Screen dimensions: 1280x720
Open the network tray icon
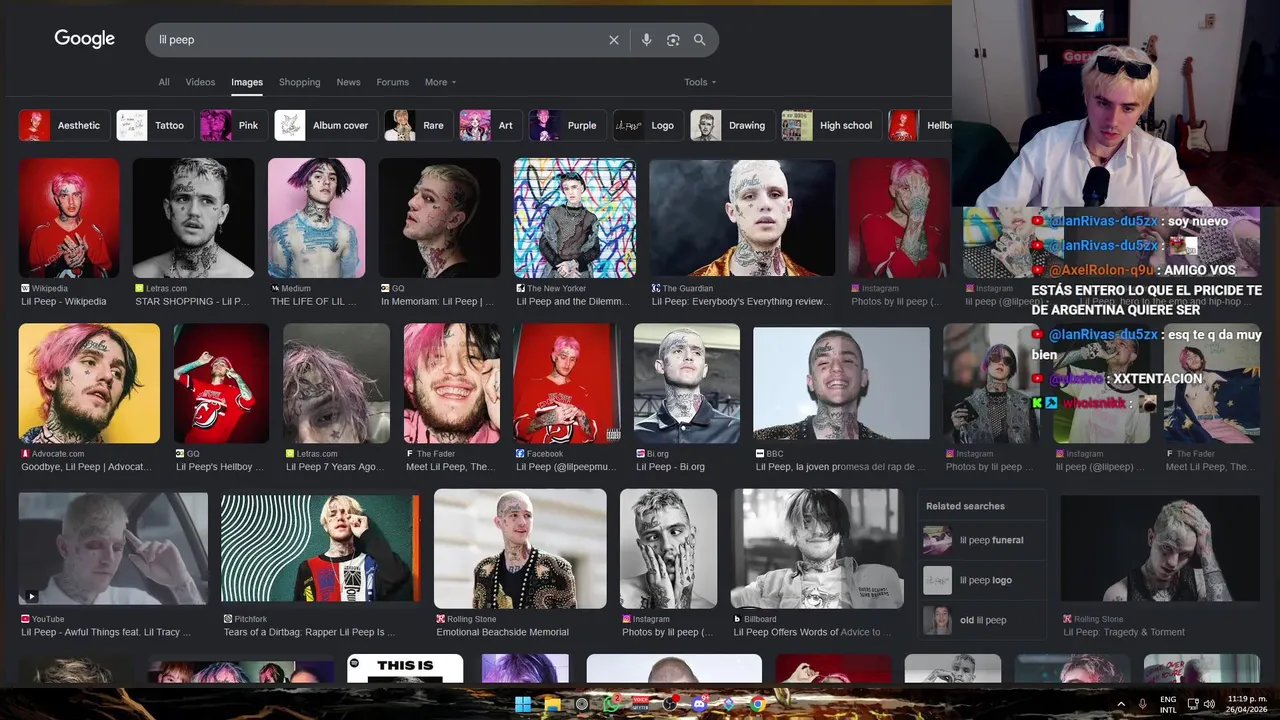pyautogui.click(x=1193, y=704)
